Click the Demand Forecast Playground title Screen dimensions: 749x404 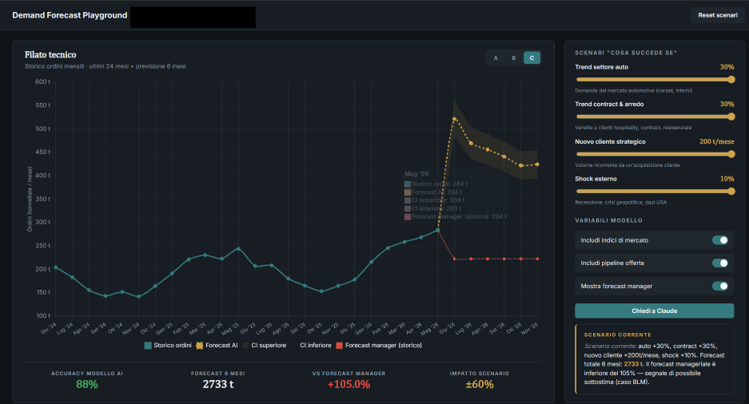[70, 15]
